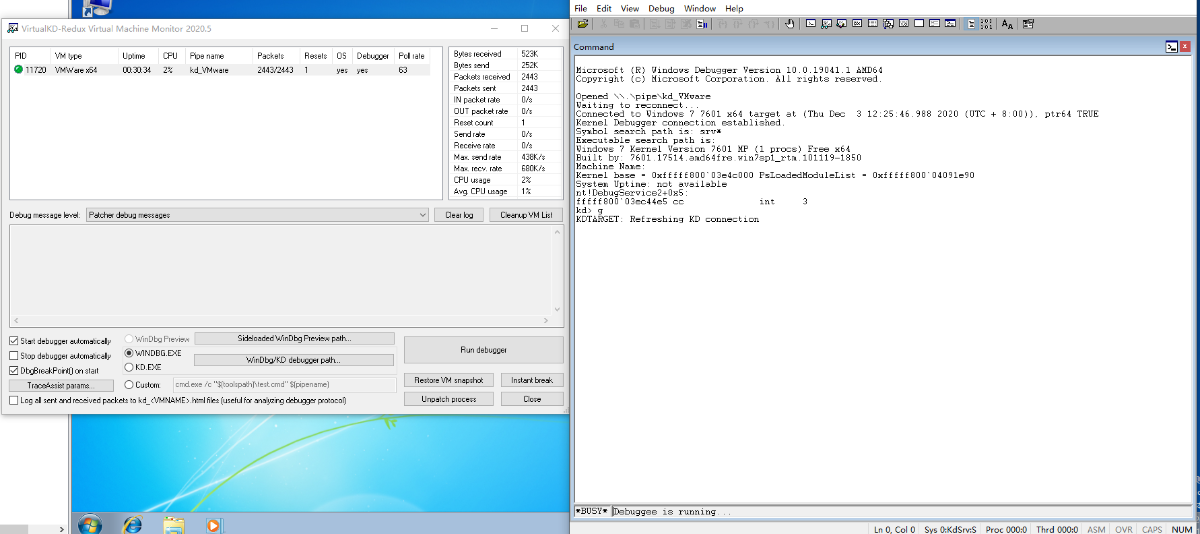Uncheck Start debugger automatically
Screen dimensions: 1200x534
(x=14, y=342)
